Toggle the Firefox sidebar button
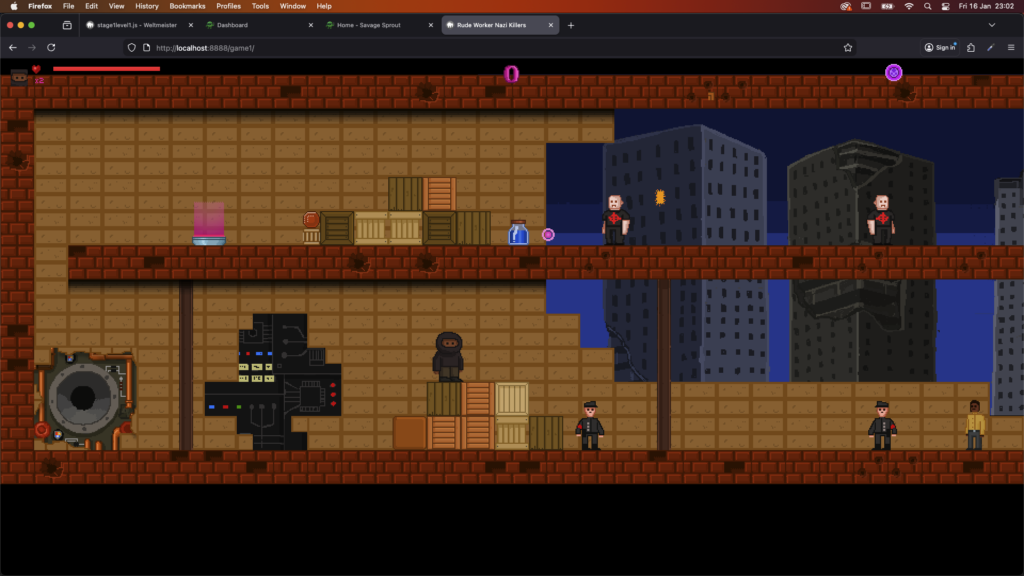The width and height of the screenshot is (1024, 576). click(67, 25)
